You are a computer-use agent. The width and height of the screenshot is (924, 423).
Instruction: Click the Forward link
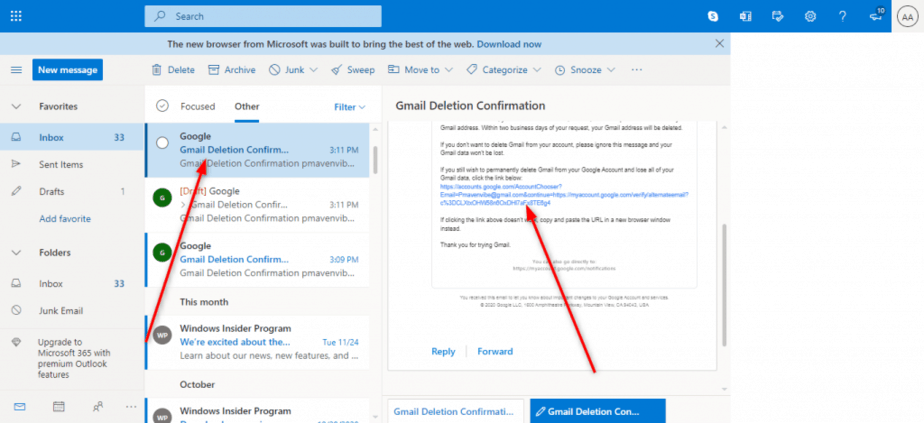tap(495, 352)
